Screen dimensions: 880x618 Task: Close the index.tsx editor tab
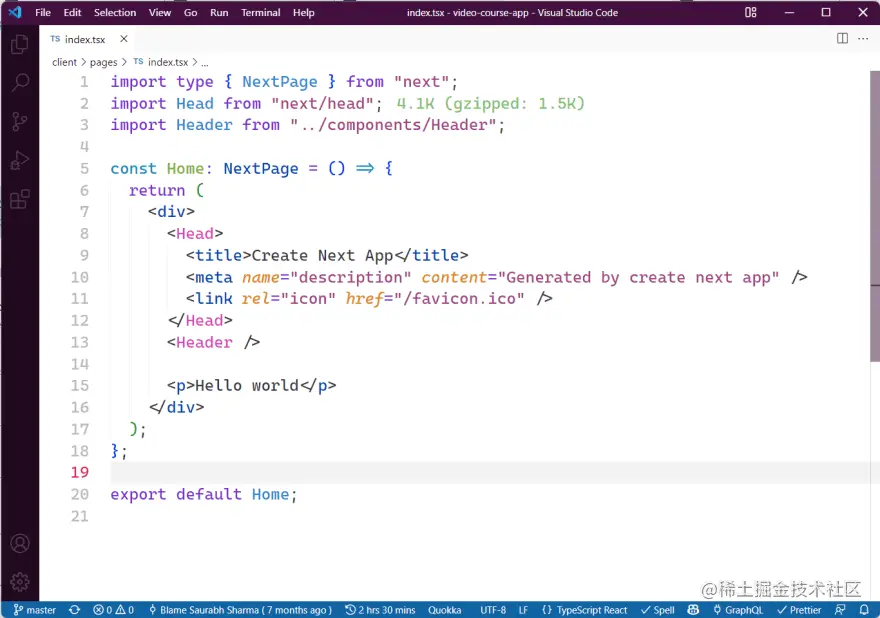pyautogui.click(x=123, y=39)
